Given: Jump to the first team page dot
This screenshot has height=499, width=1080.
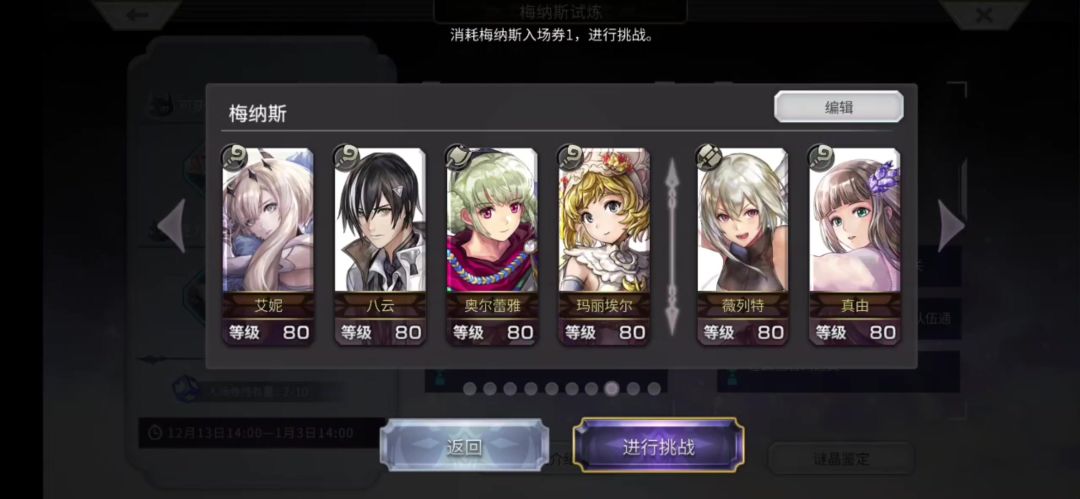Looking at the screenshot, I should [470, 389].
